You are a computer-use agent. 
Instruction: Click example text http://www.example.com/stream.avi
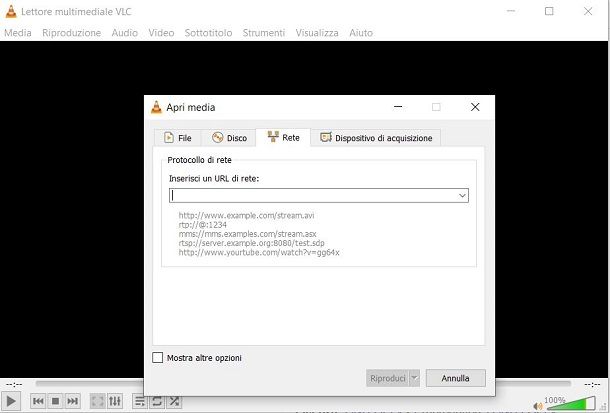[246, 215]
